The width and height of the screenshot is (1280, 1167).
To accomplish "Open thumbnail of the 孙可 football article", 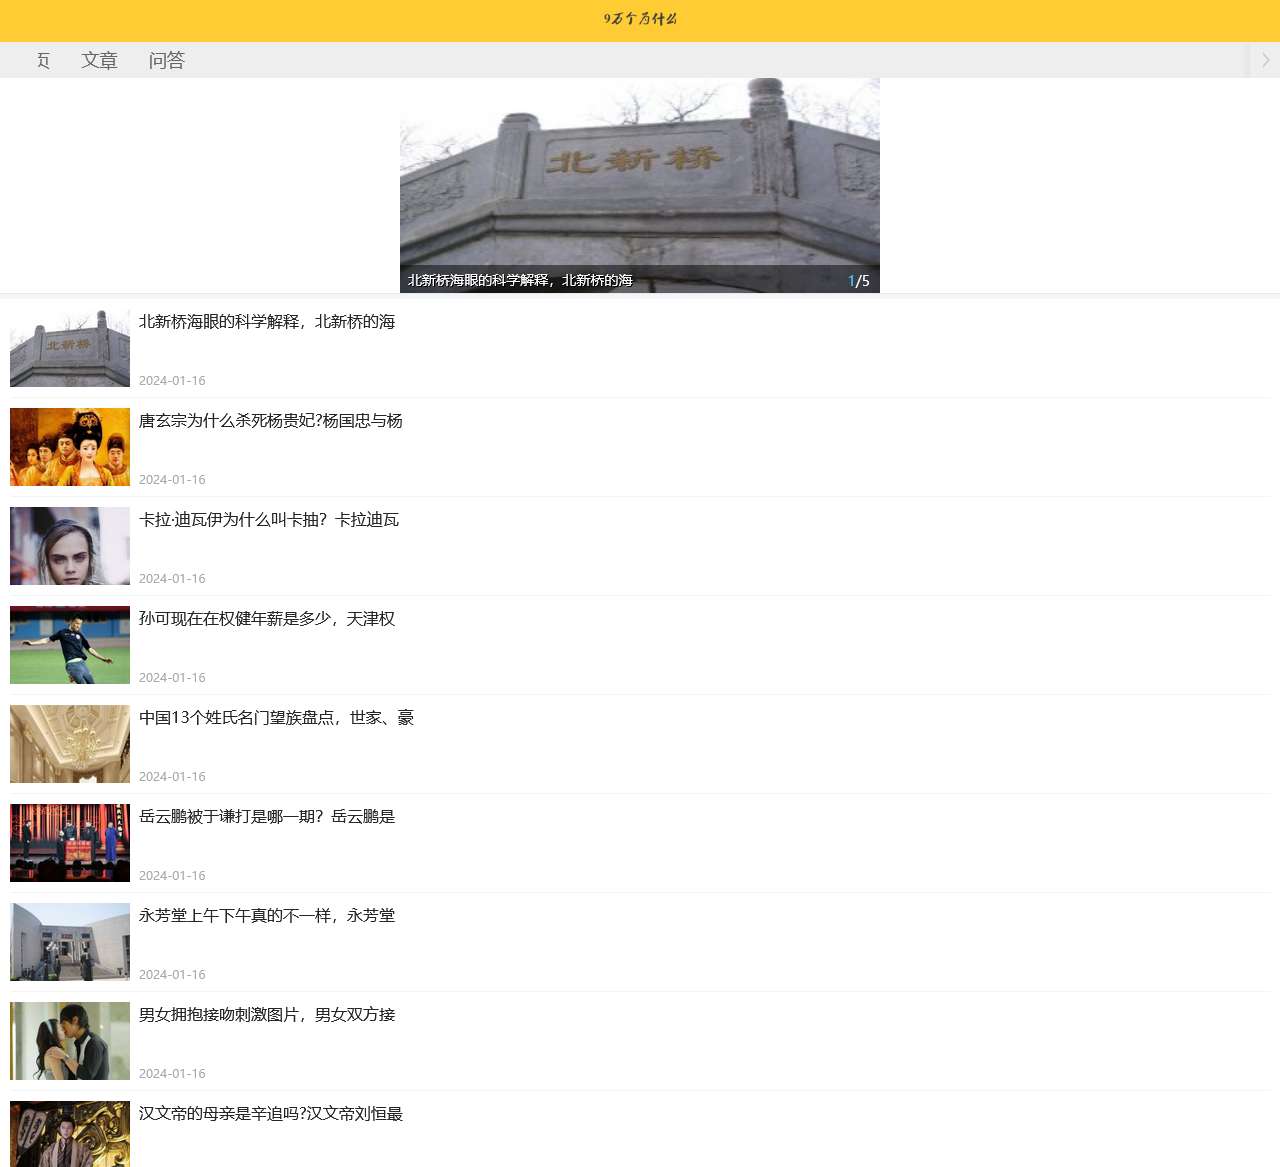I will tap(70, 645).
